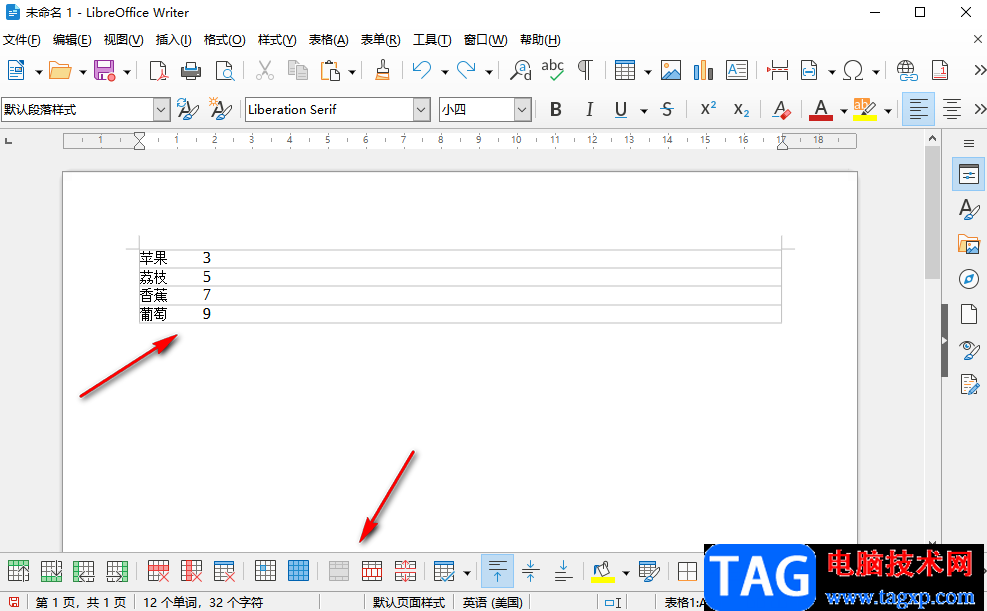Toggle print preview icon
The width and height of the screenshot is (987, 611).
pyautogui.click(x=225, y=70)
